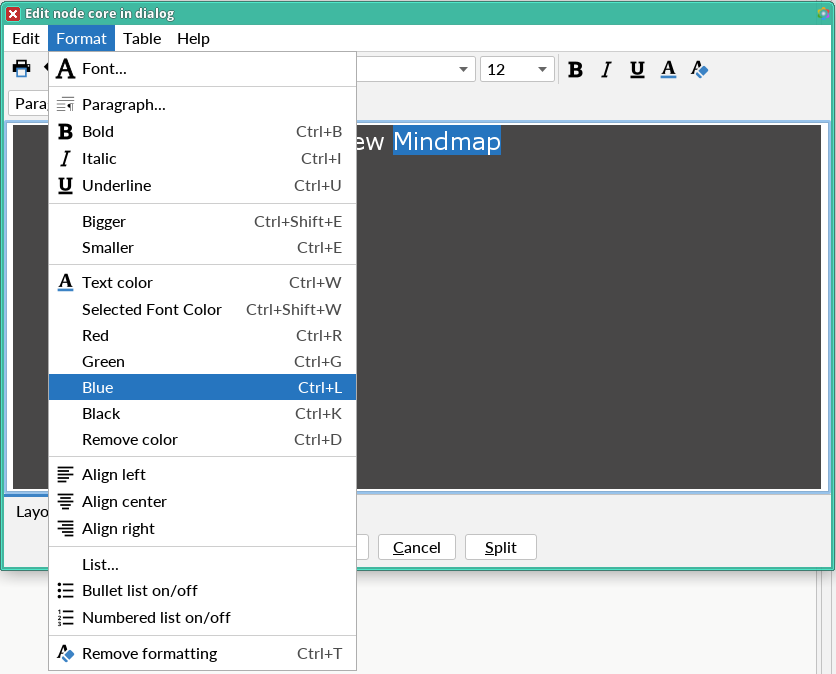Toggle Numbered list on/off
Image resolution: width=836 pixels, height=674 pixels.
155,618
